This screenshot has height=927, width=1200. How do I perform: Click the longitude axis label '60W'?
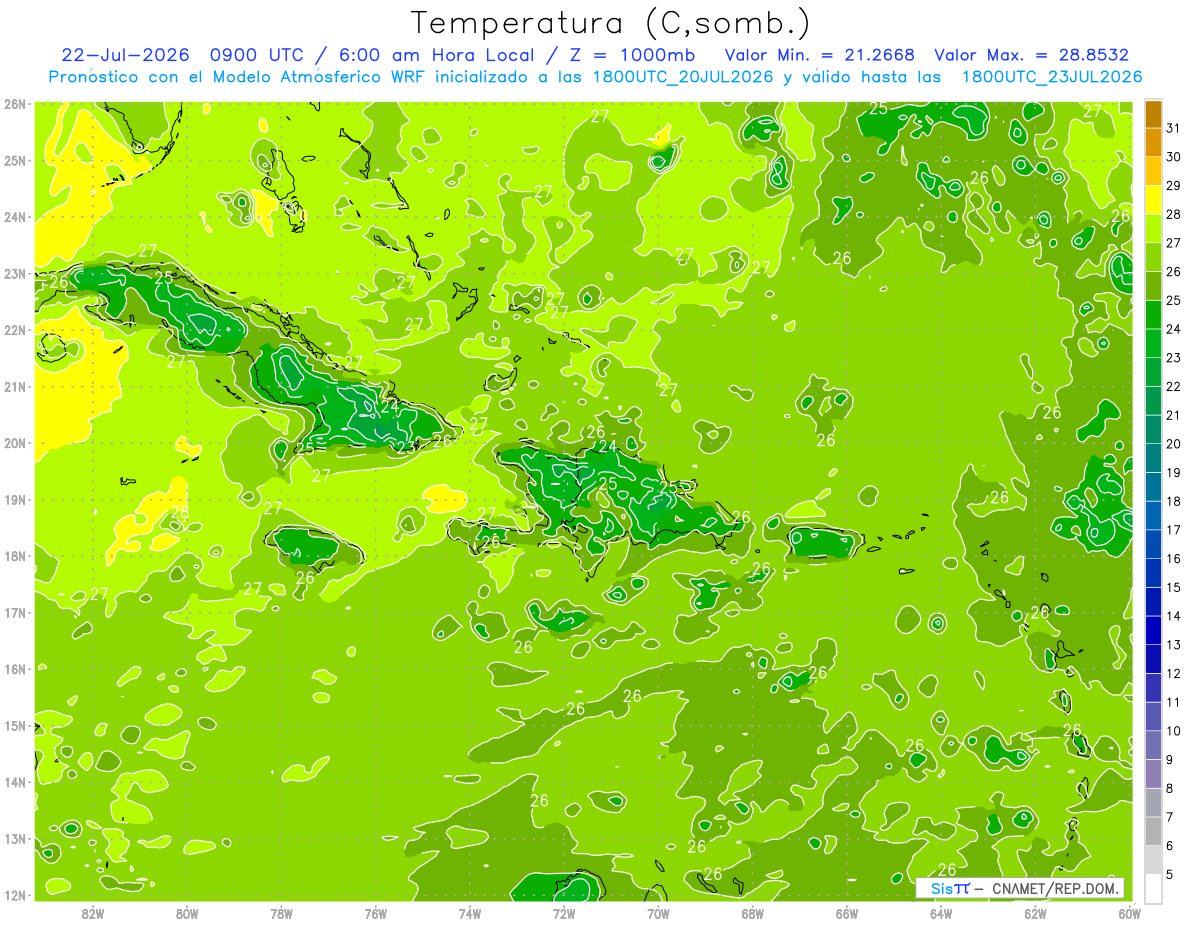pos(1129,913)
